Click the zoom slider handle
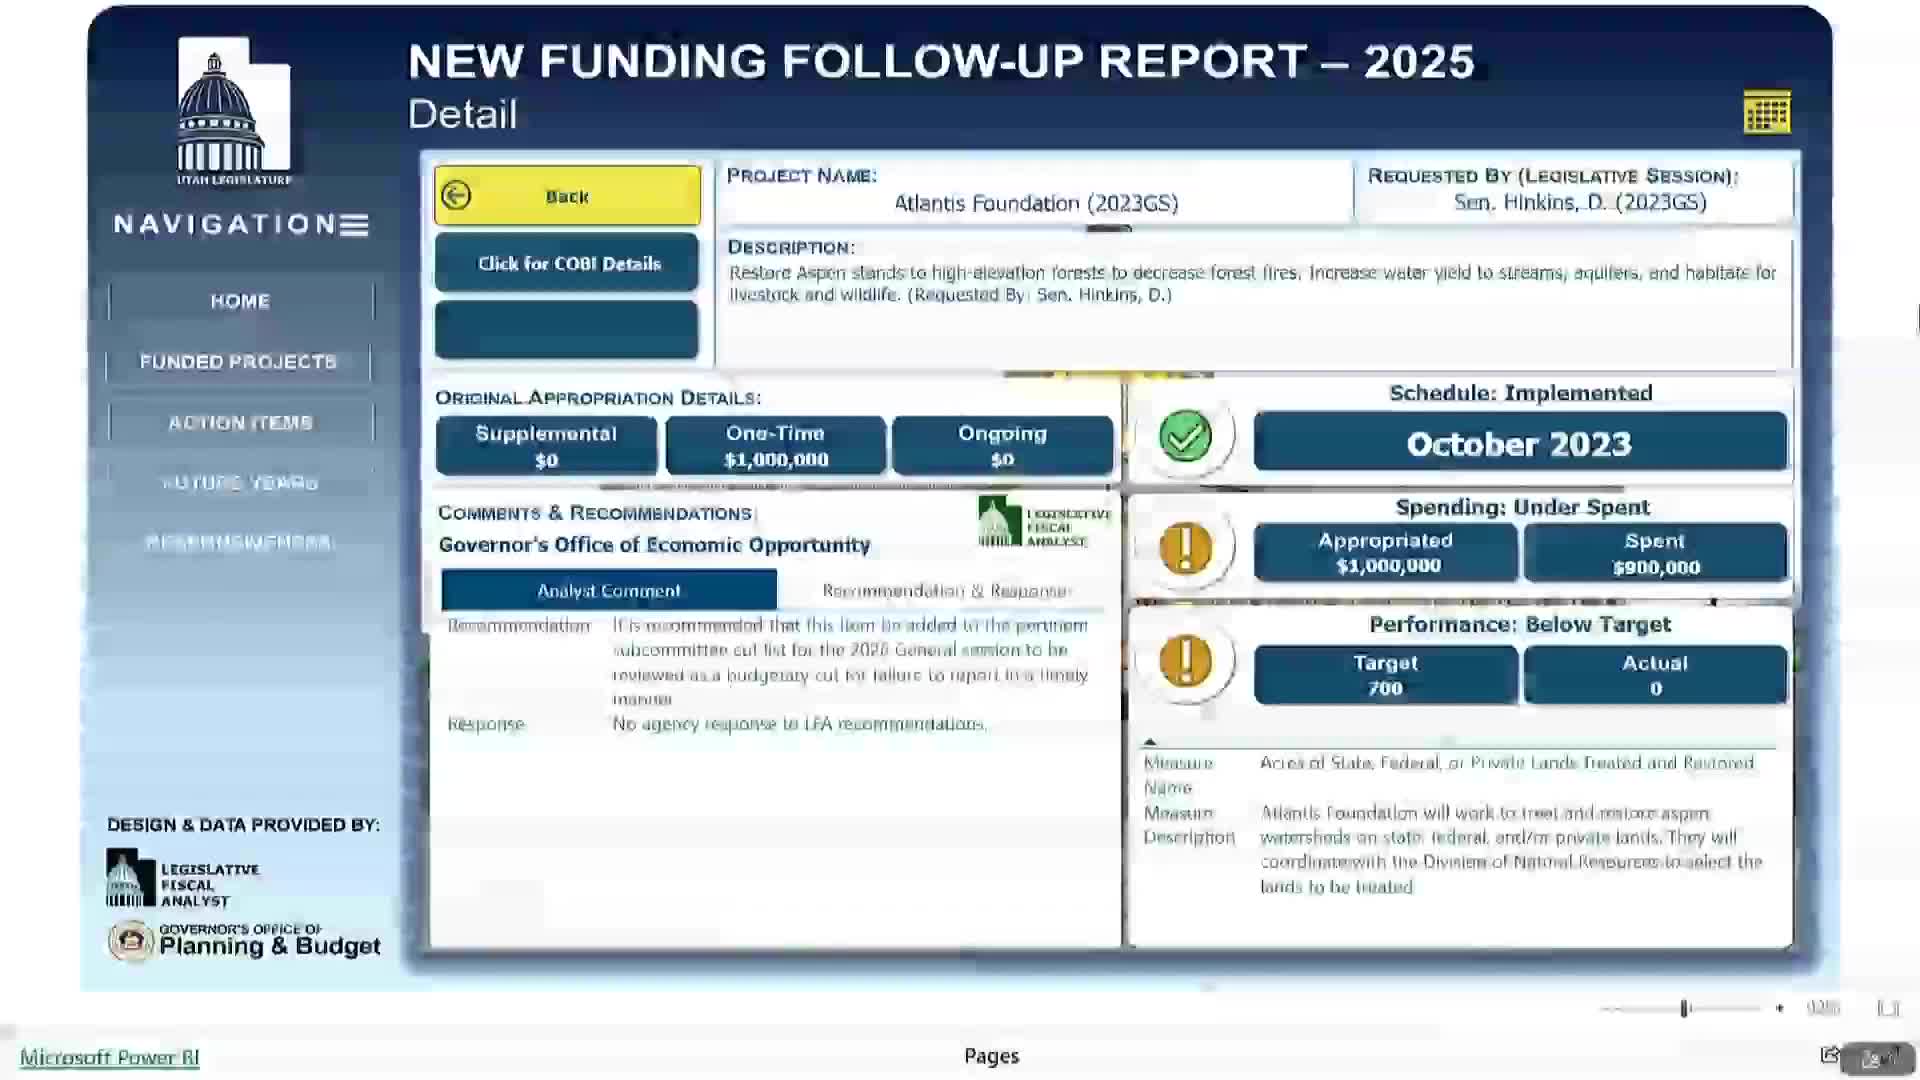The width and height of the screenshot is (1920, 1080). [x=1684, y=1008]
